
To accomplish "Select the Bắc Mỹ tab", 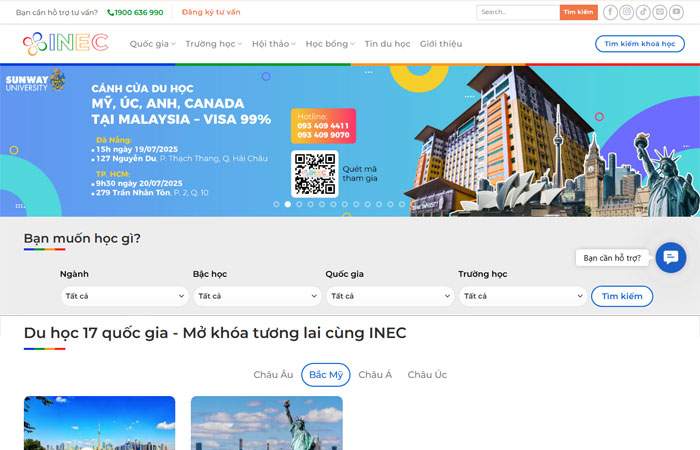I will tap(326, 375).
